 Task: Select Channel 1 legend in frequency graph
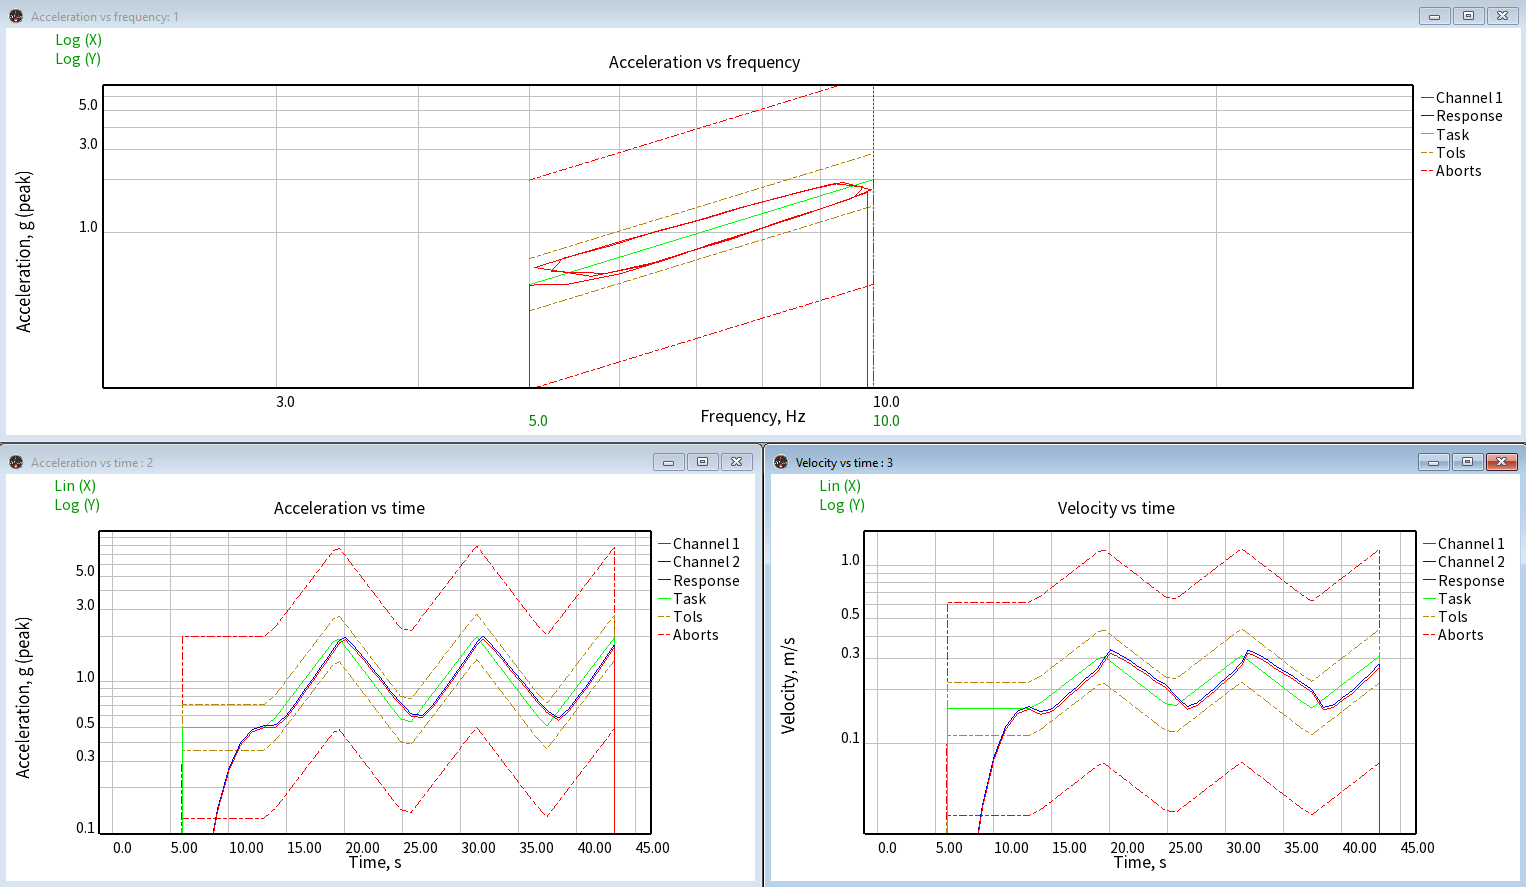pos(1462,98)
